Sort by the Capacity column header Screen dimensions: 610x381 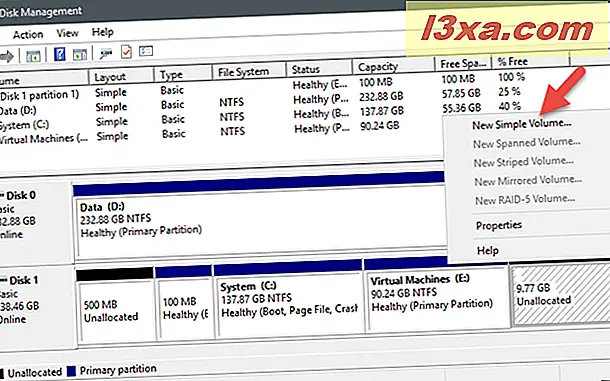tap(393, 67)
